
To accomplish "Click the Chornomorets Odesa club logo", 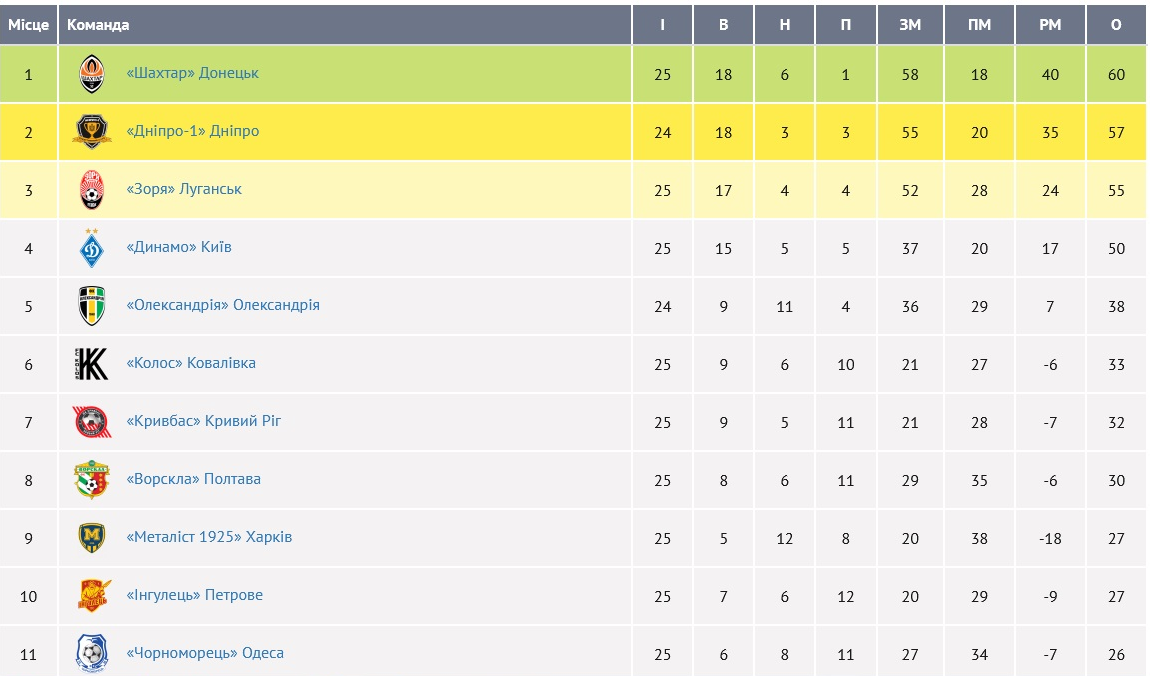I will (x=92, y=654).
